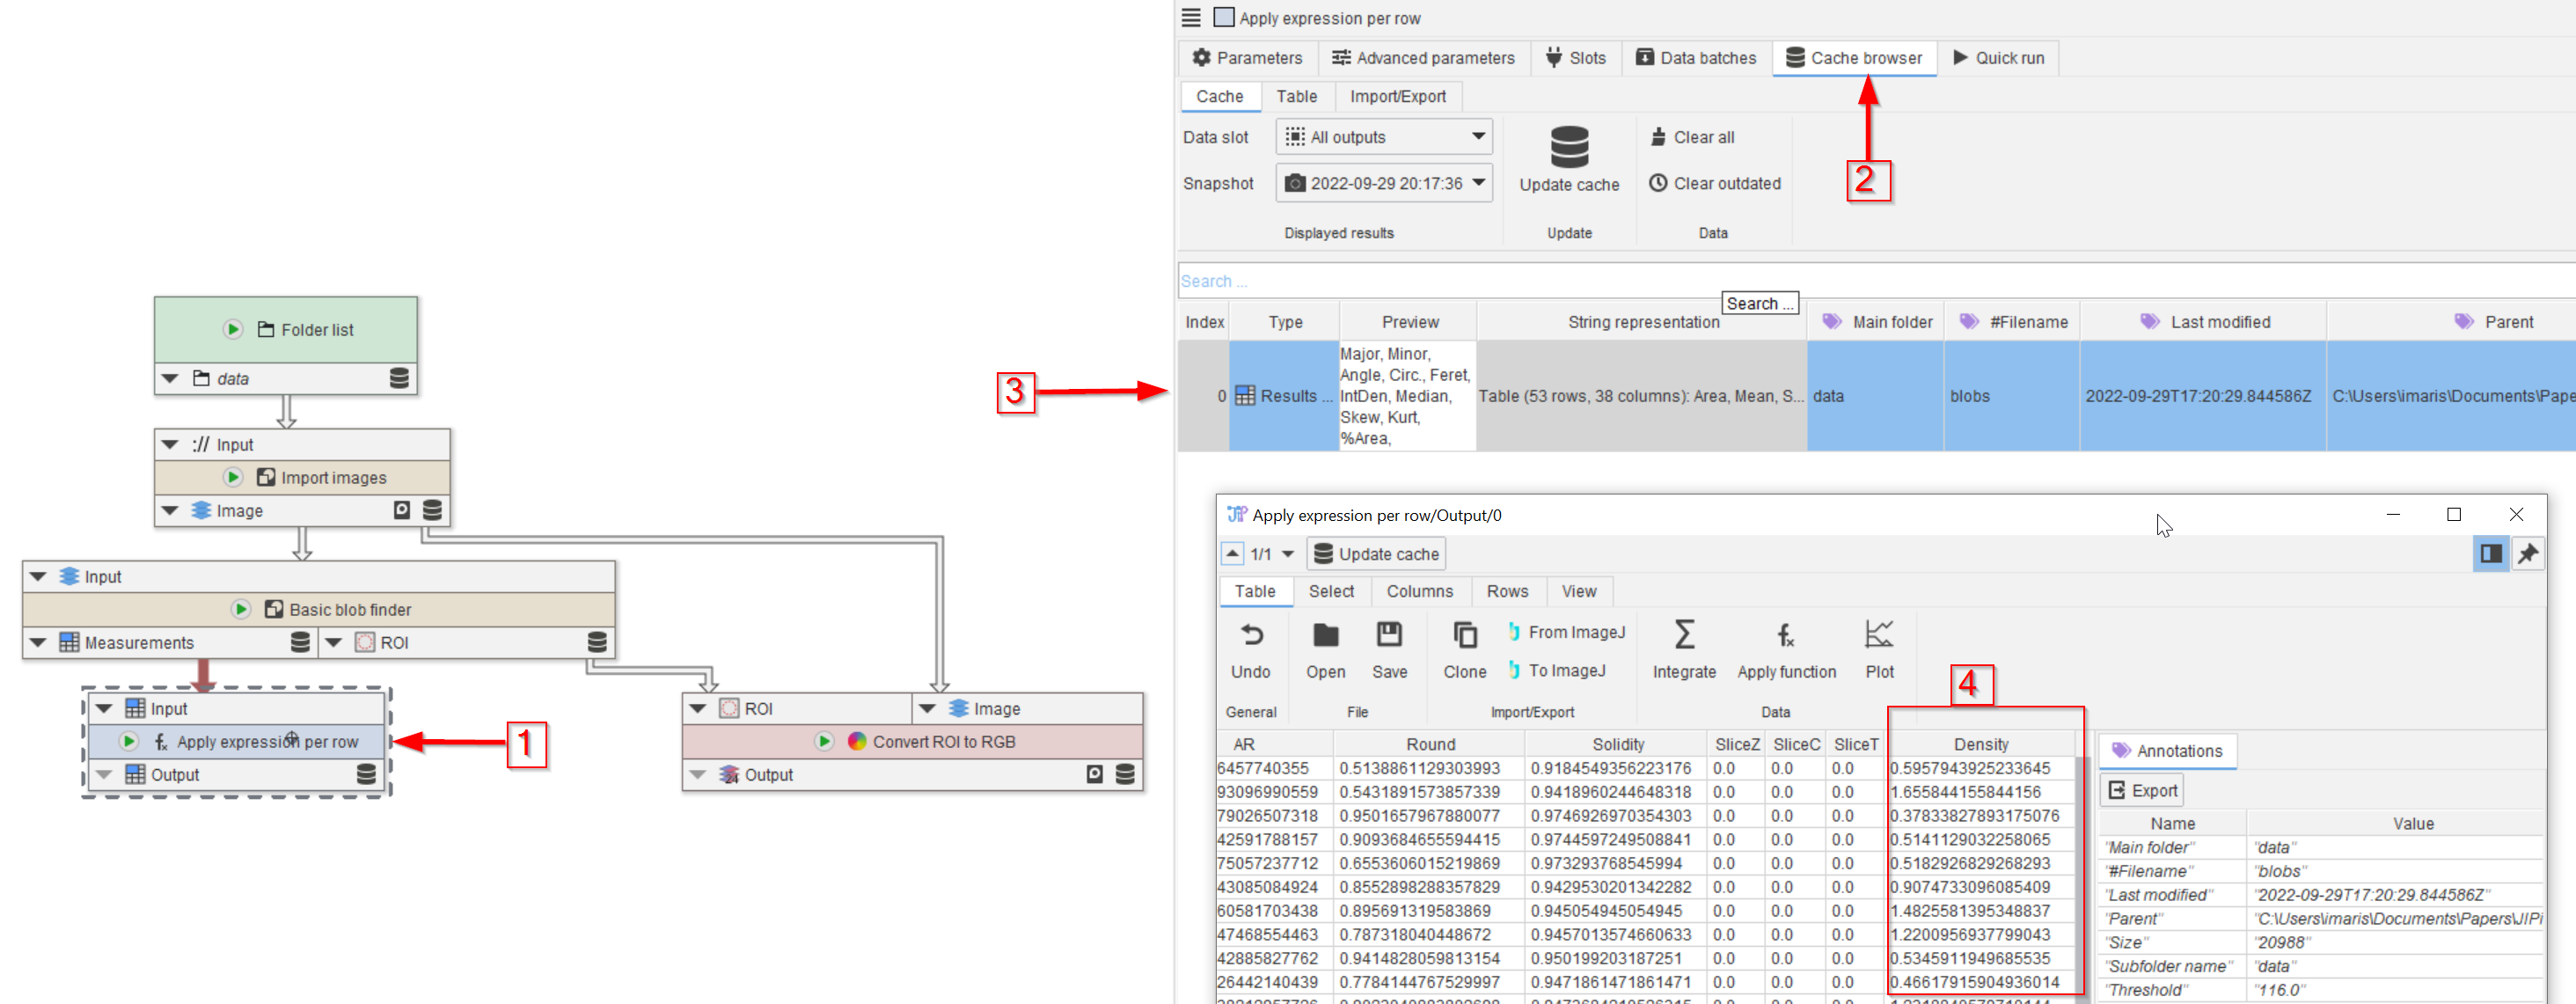Click the Save table icon
Image resolution: width=2576 pixels, height=1004 pixels.
[x=1388, y=634]
